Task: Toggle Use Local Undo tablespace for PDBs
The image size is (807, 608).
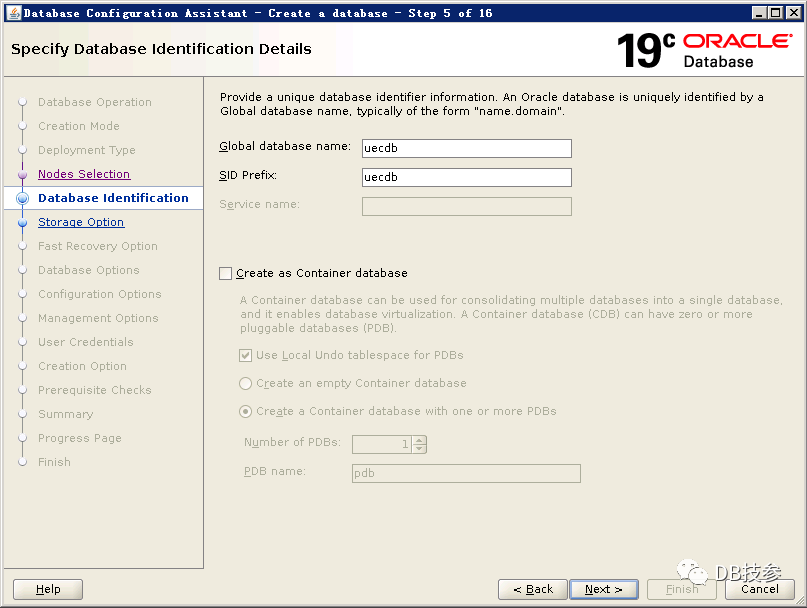Action: point(246,355)
